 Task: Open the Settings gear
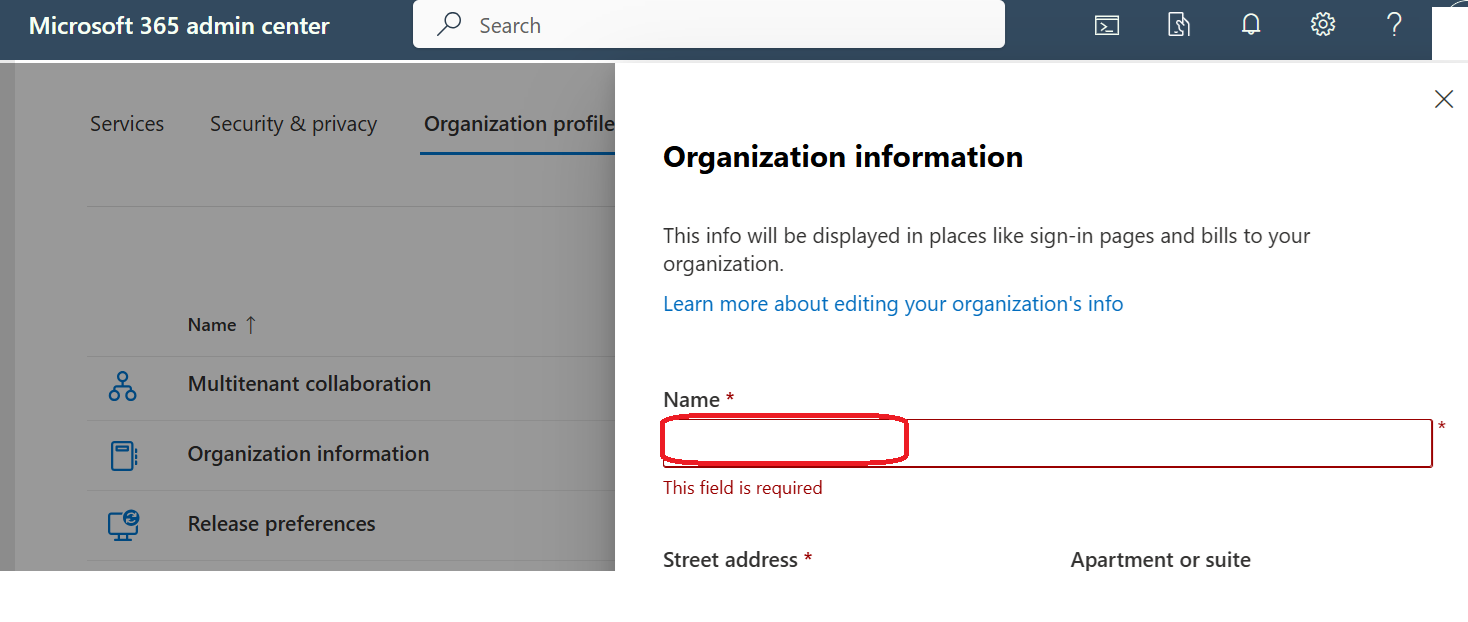coord(1322,24)
